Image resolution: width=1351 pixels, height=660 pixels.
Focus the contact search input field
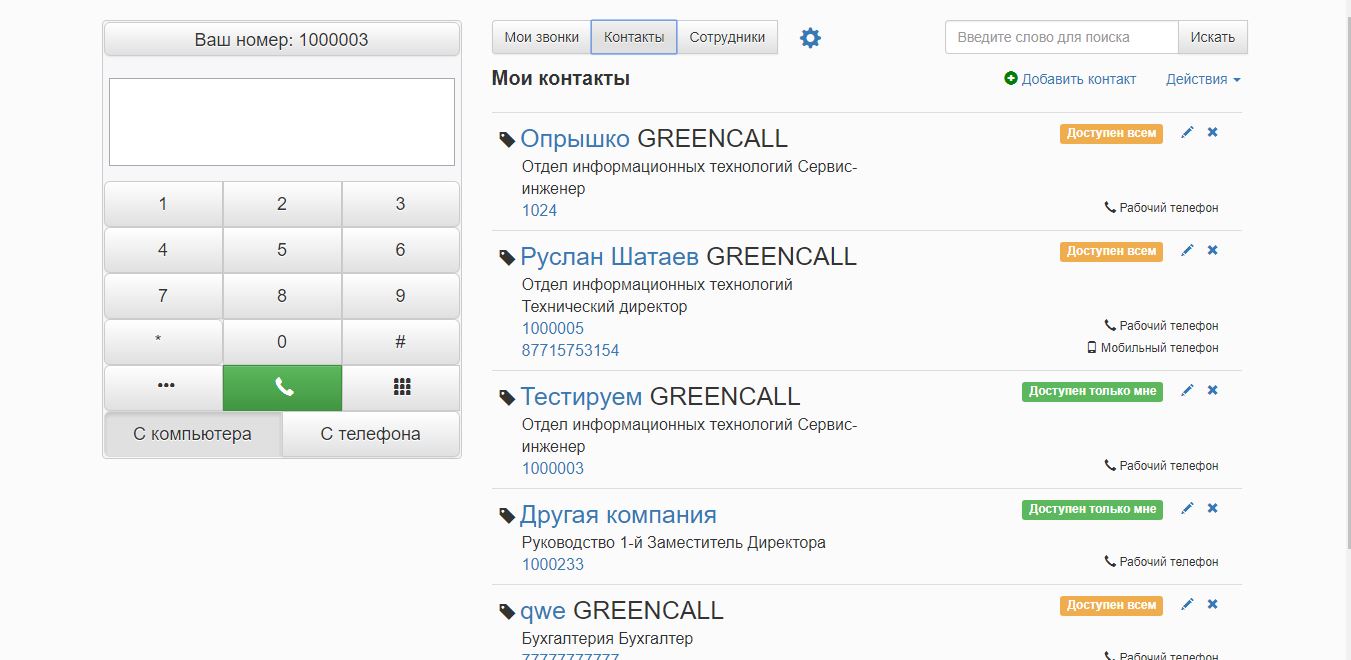1061,37
